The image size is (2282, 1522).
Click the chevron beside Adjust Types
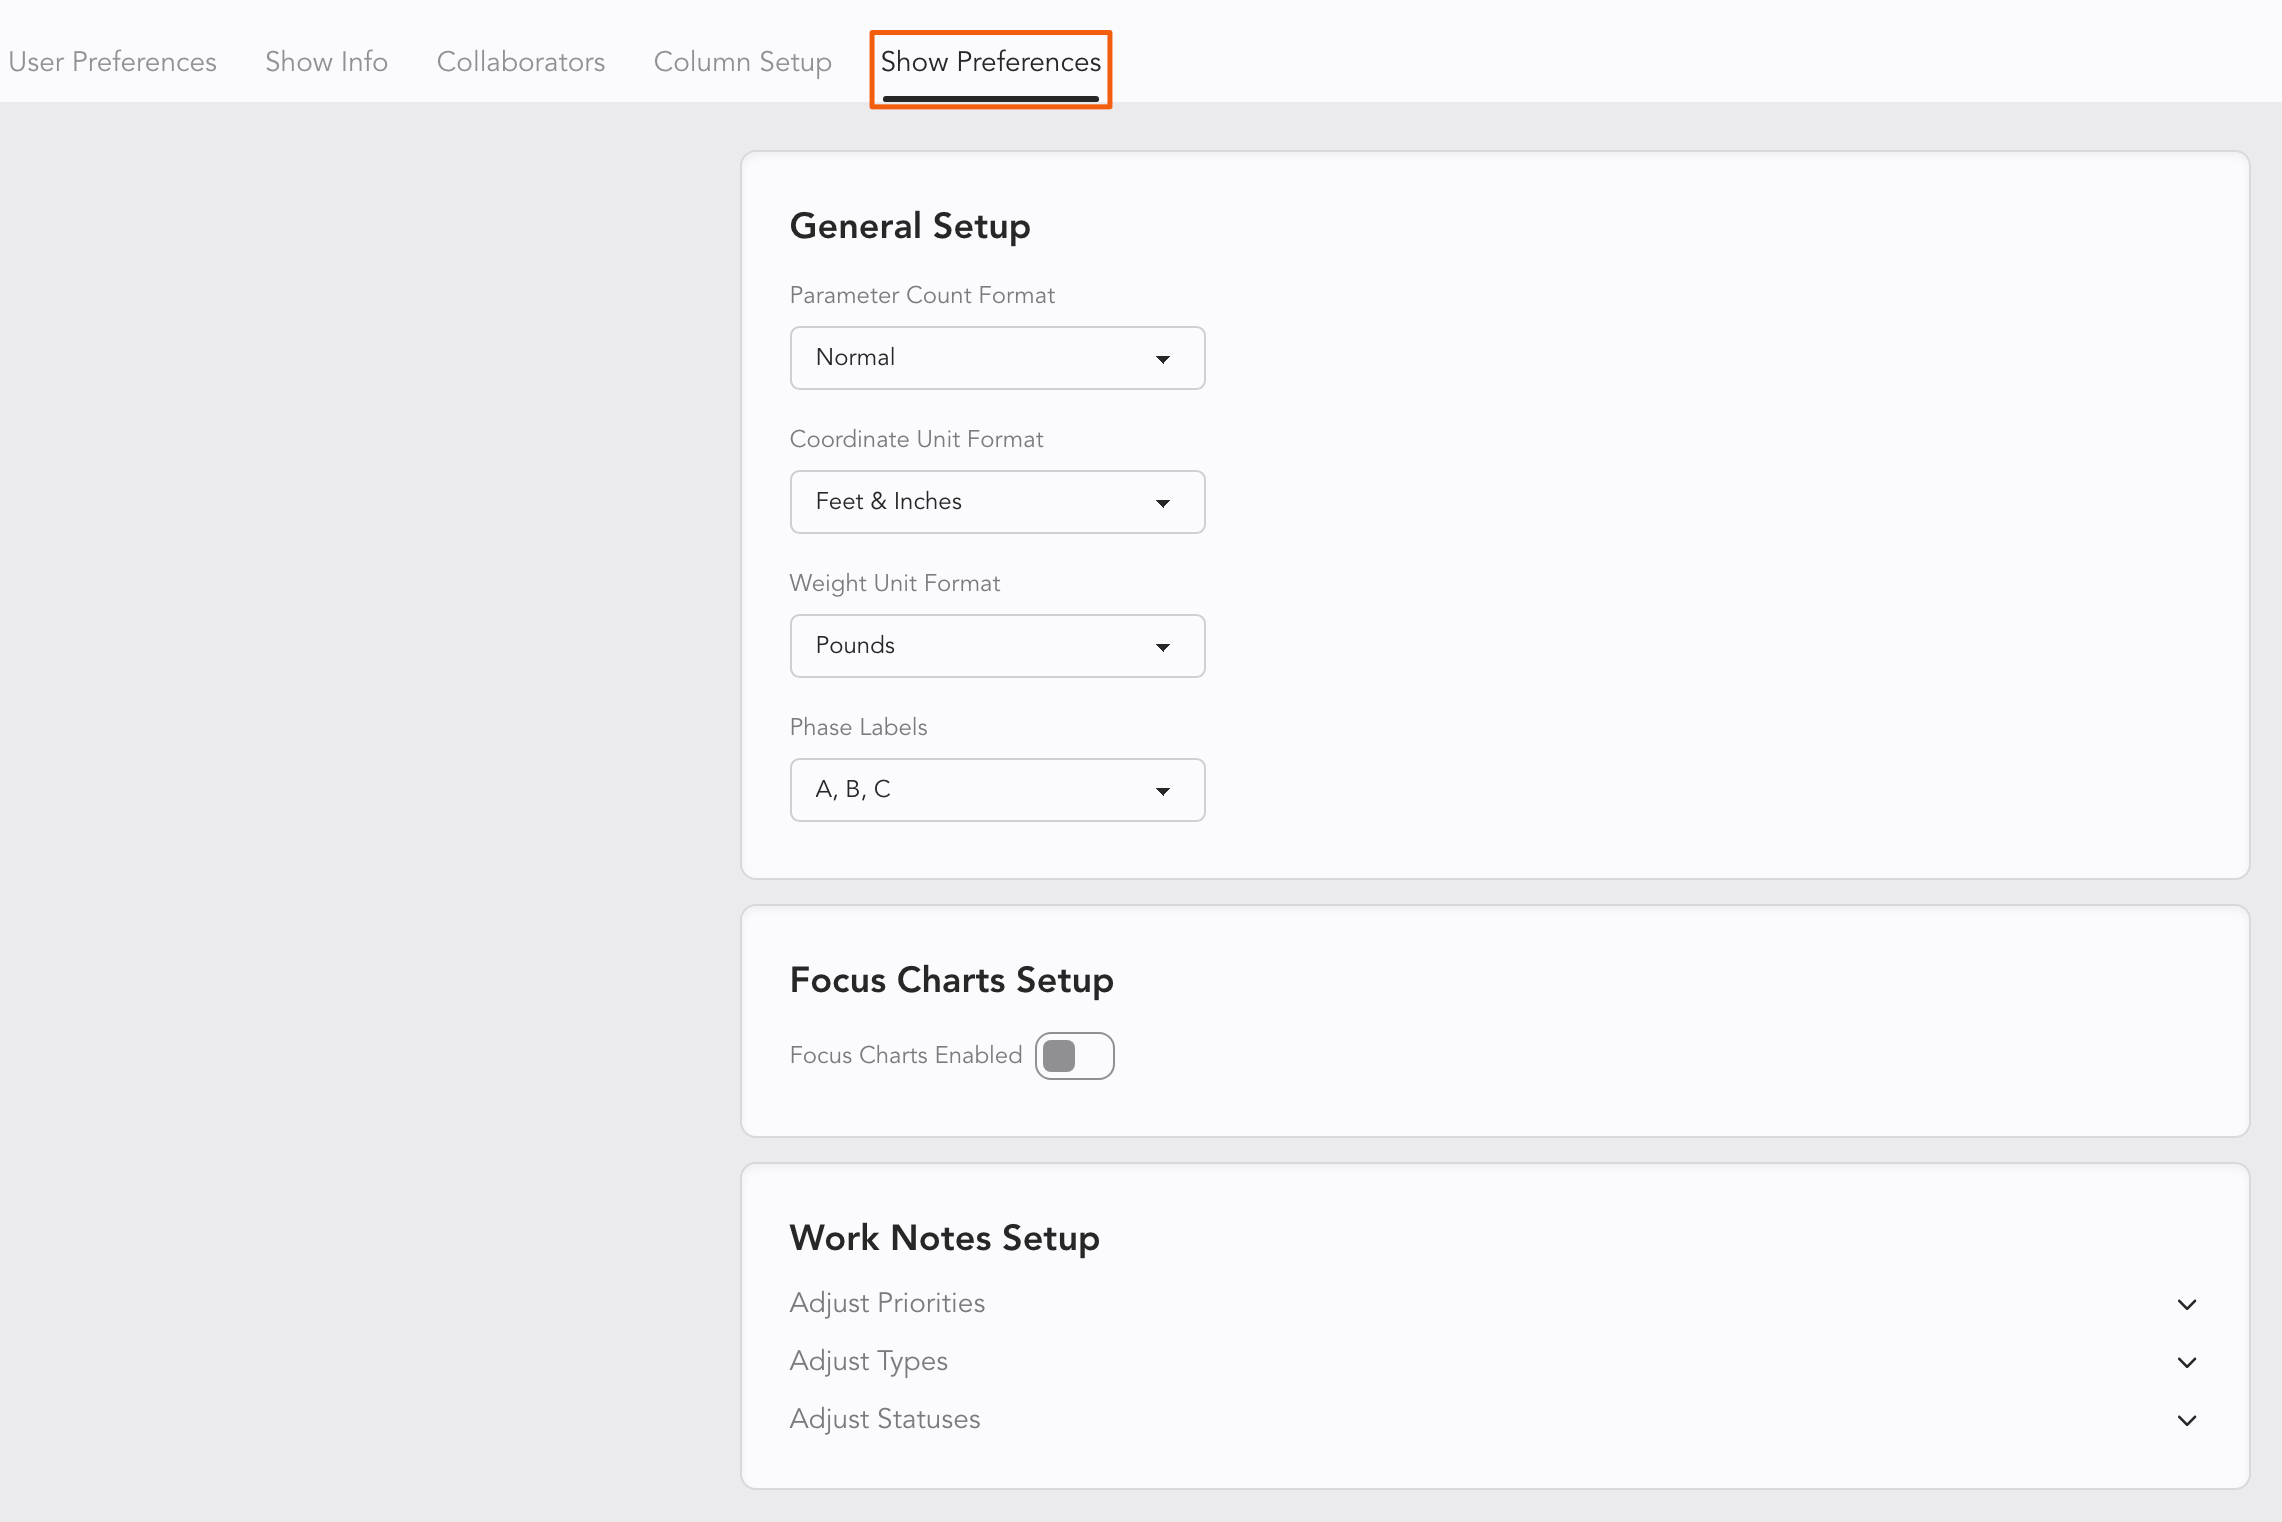click(2186, 1362)
